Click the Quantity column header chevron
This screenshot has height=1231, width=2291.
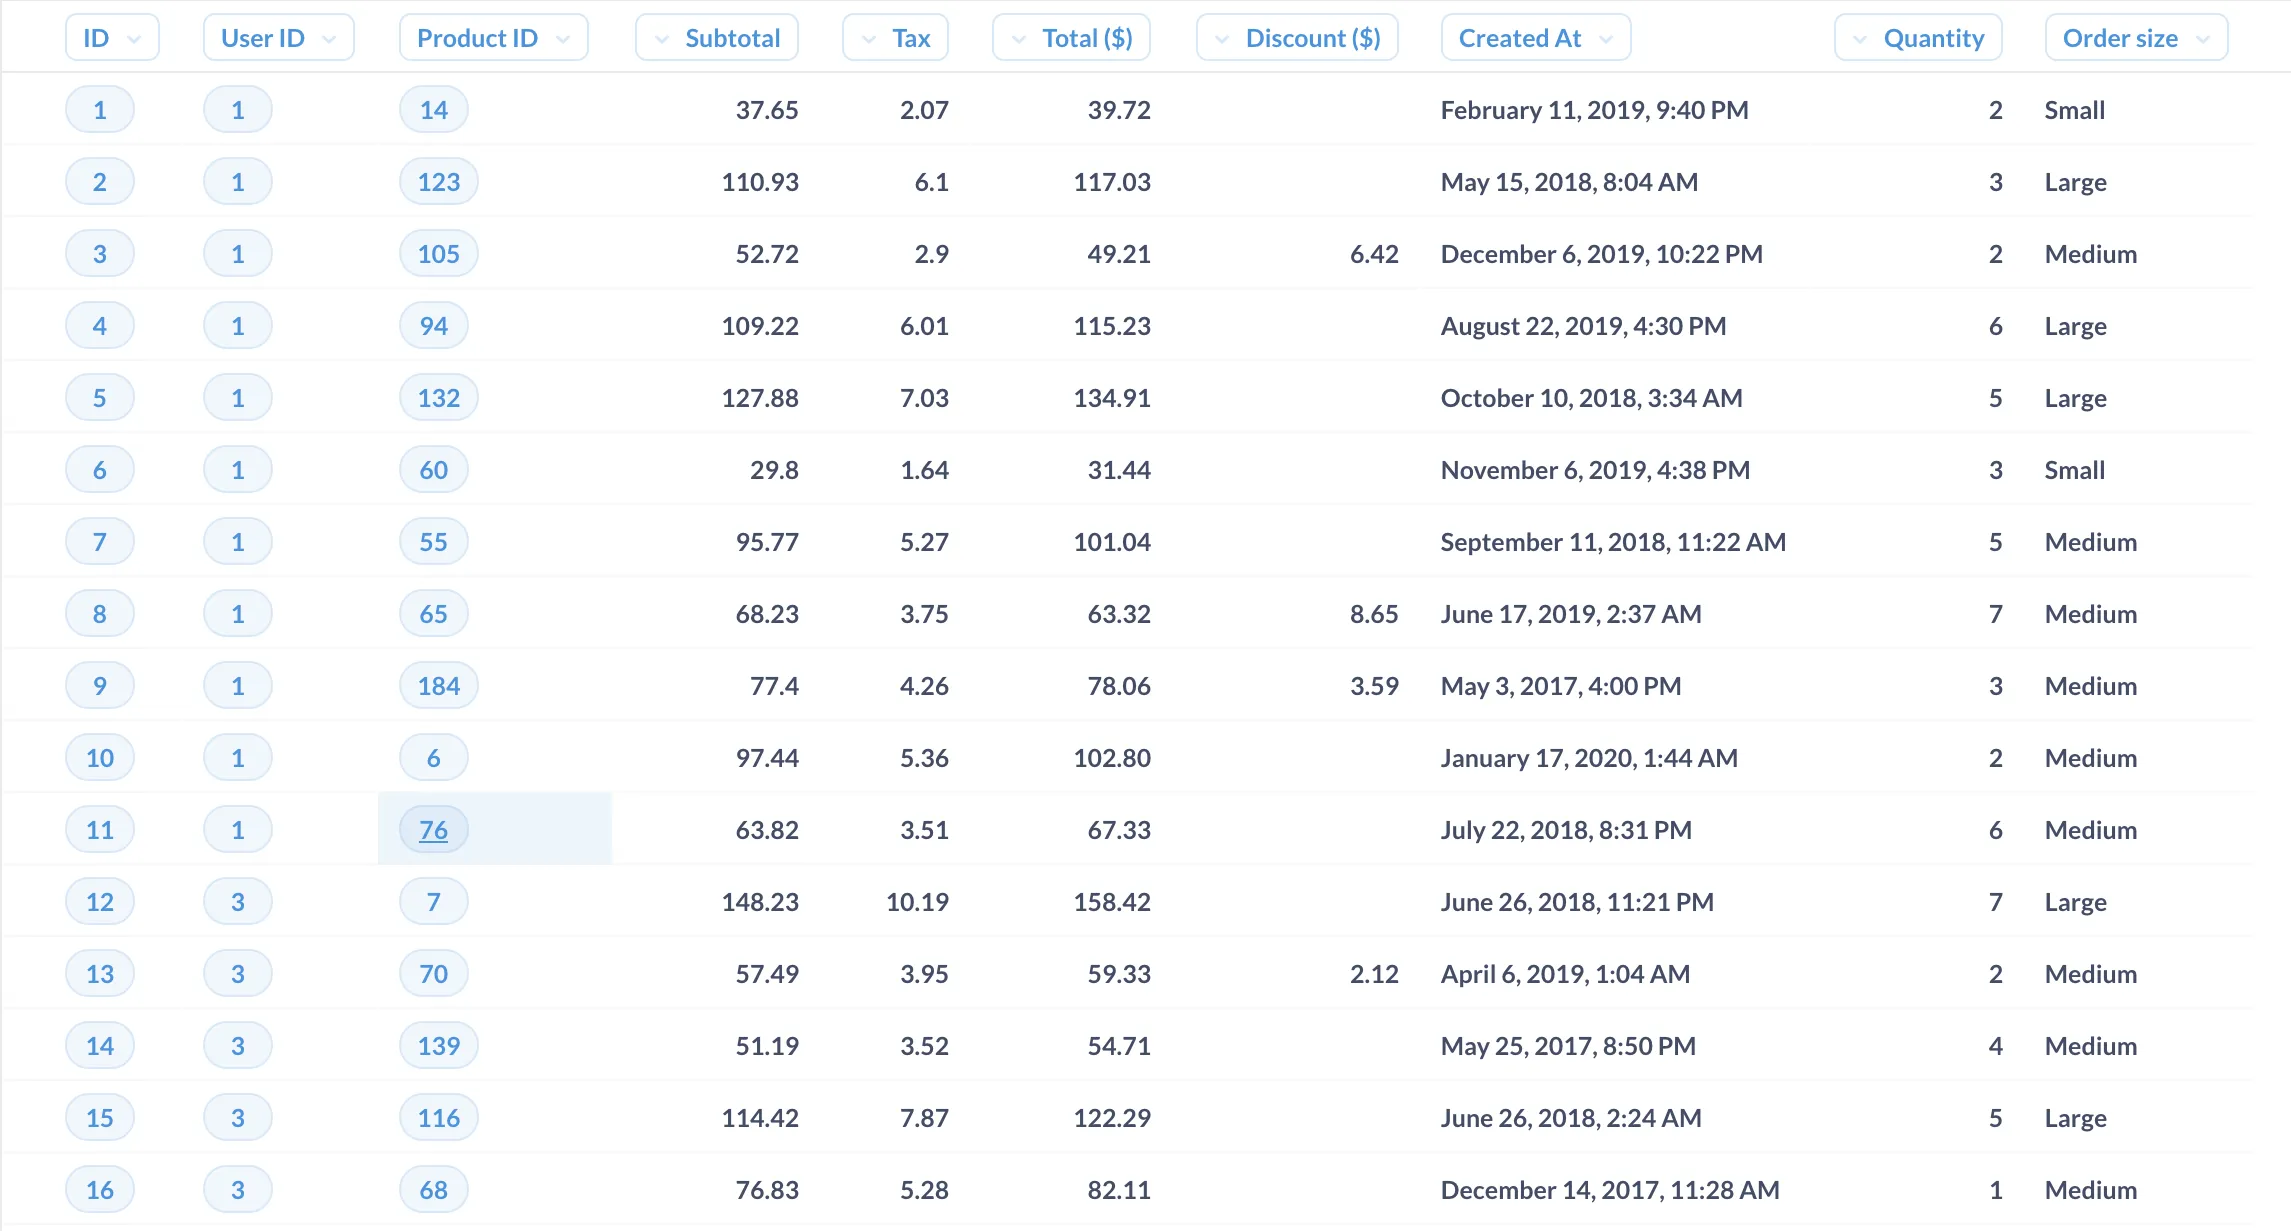tap(1860, 39)
